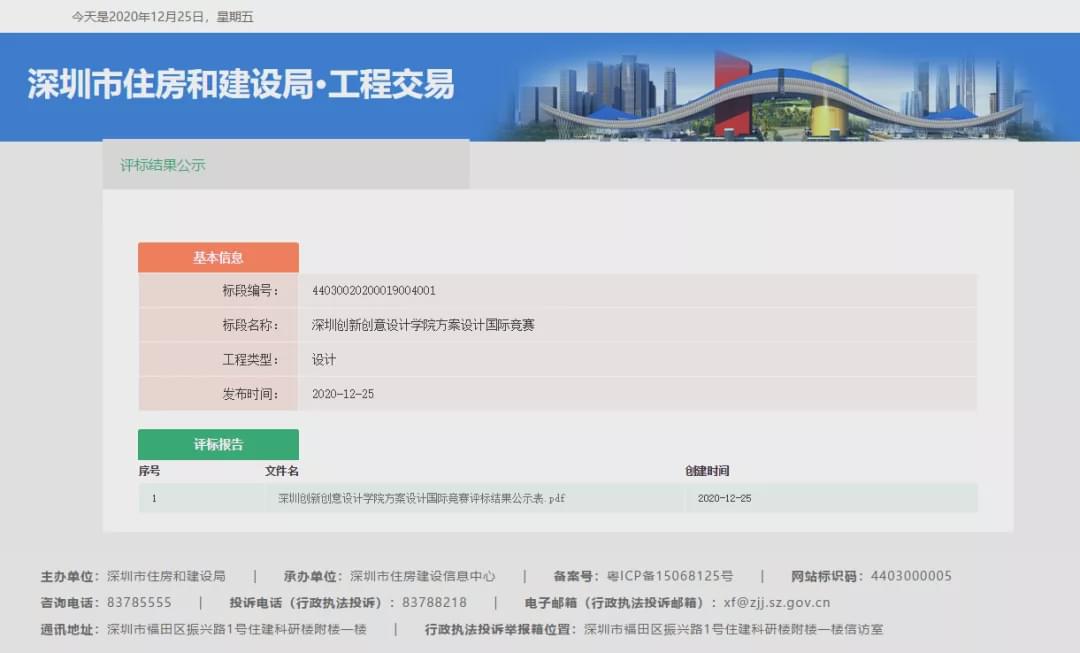Viewport: 1080px width, 653px height.
Task: Click the 发布时间 value 2020-12-25
Action: (x=343, y=394)
